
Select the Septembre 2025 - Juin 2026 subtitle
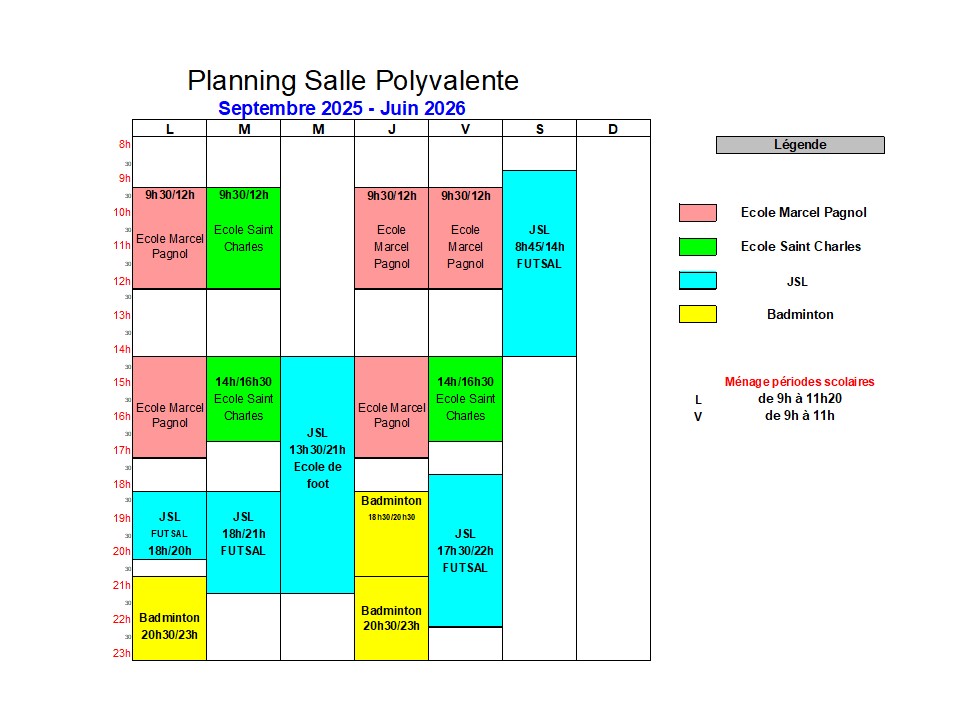pyautogui.click(x=342, y=108)
